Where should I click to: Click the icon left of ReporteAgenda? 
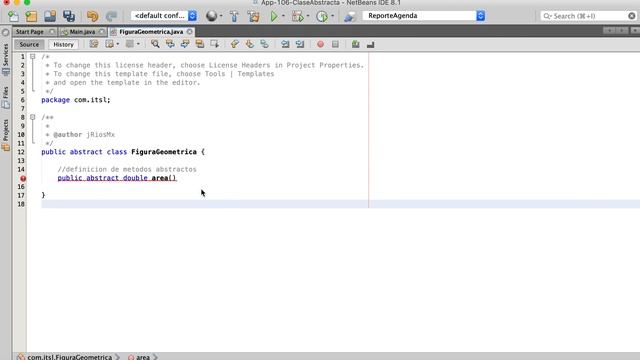[x=350, y=16]
